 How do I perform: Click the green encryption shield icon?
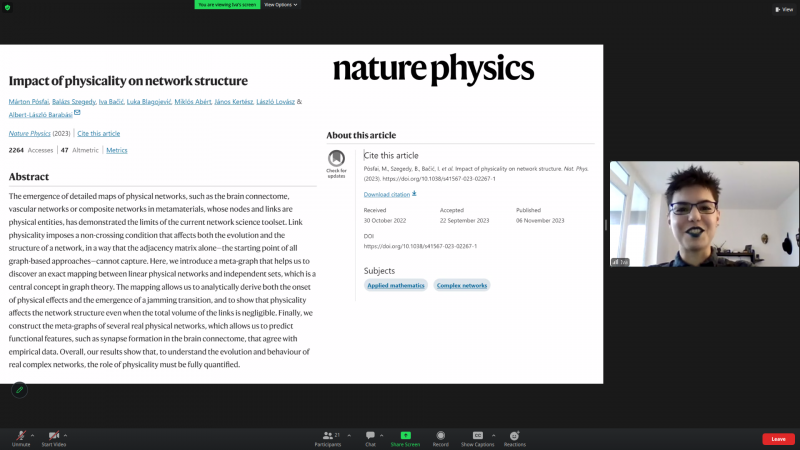point(7,7)
